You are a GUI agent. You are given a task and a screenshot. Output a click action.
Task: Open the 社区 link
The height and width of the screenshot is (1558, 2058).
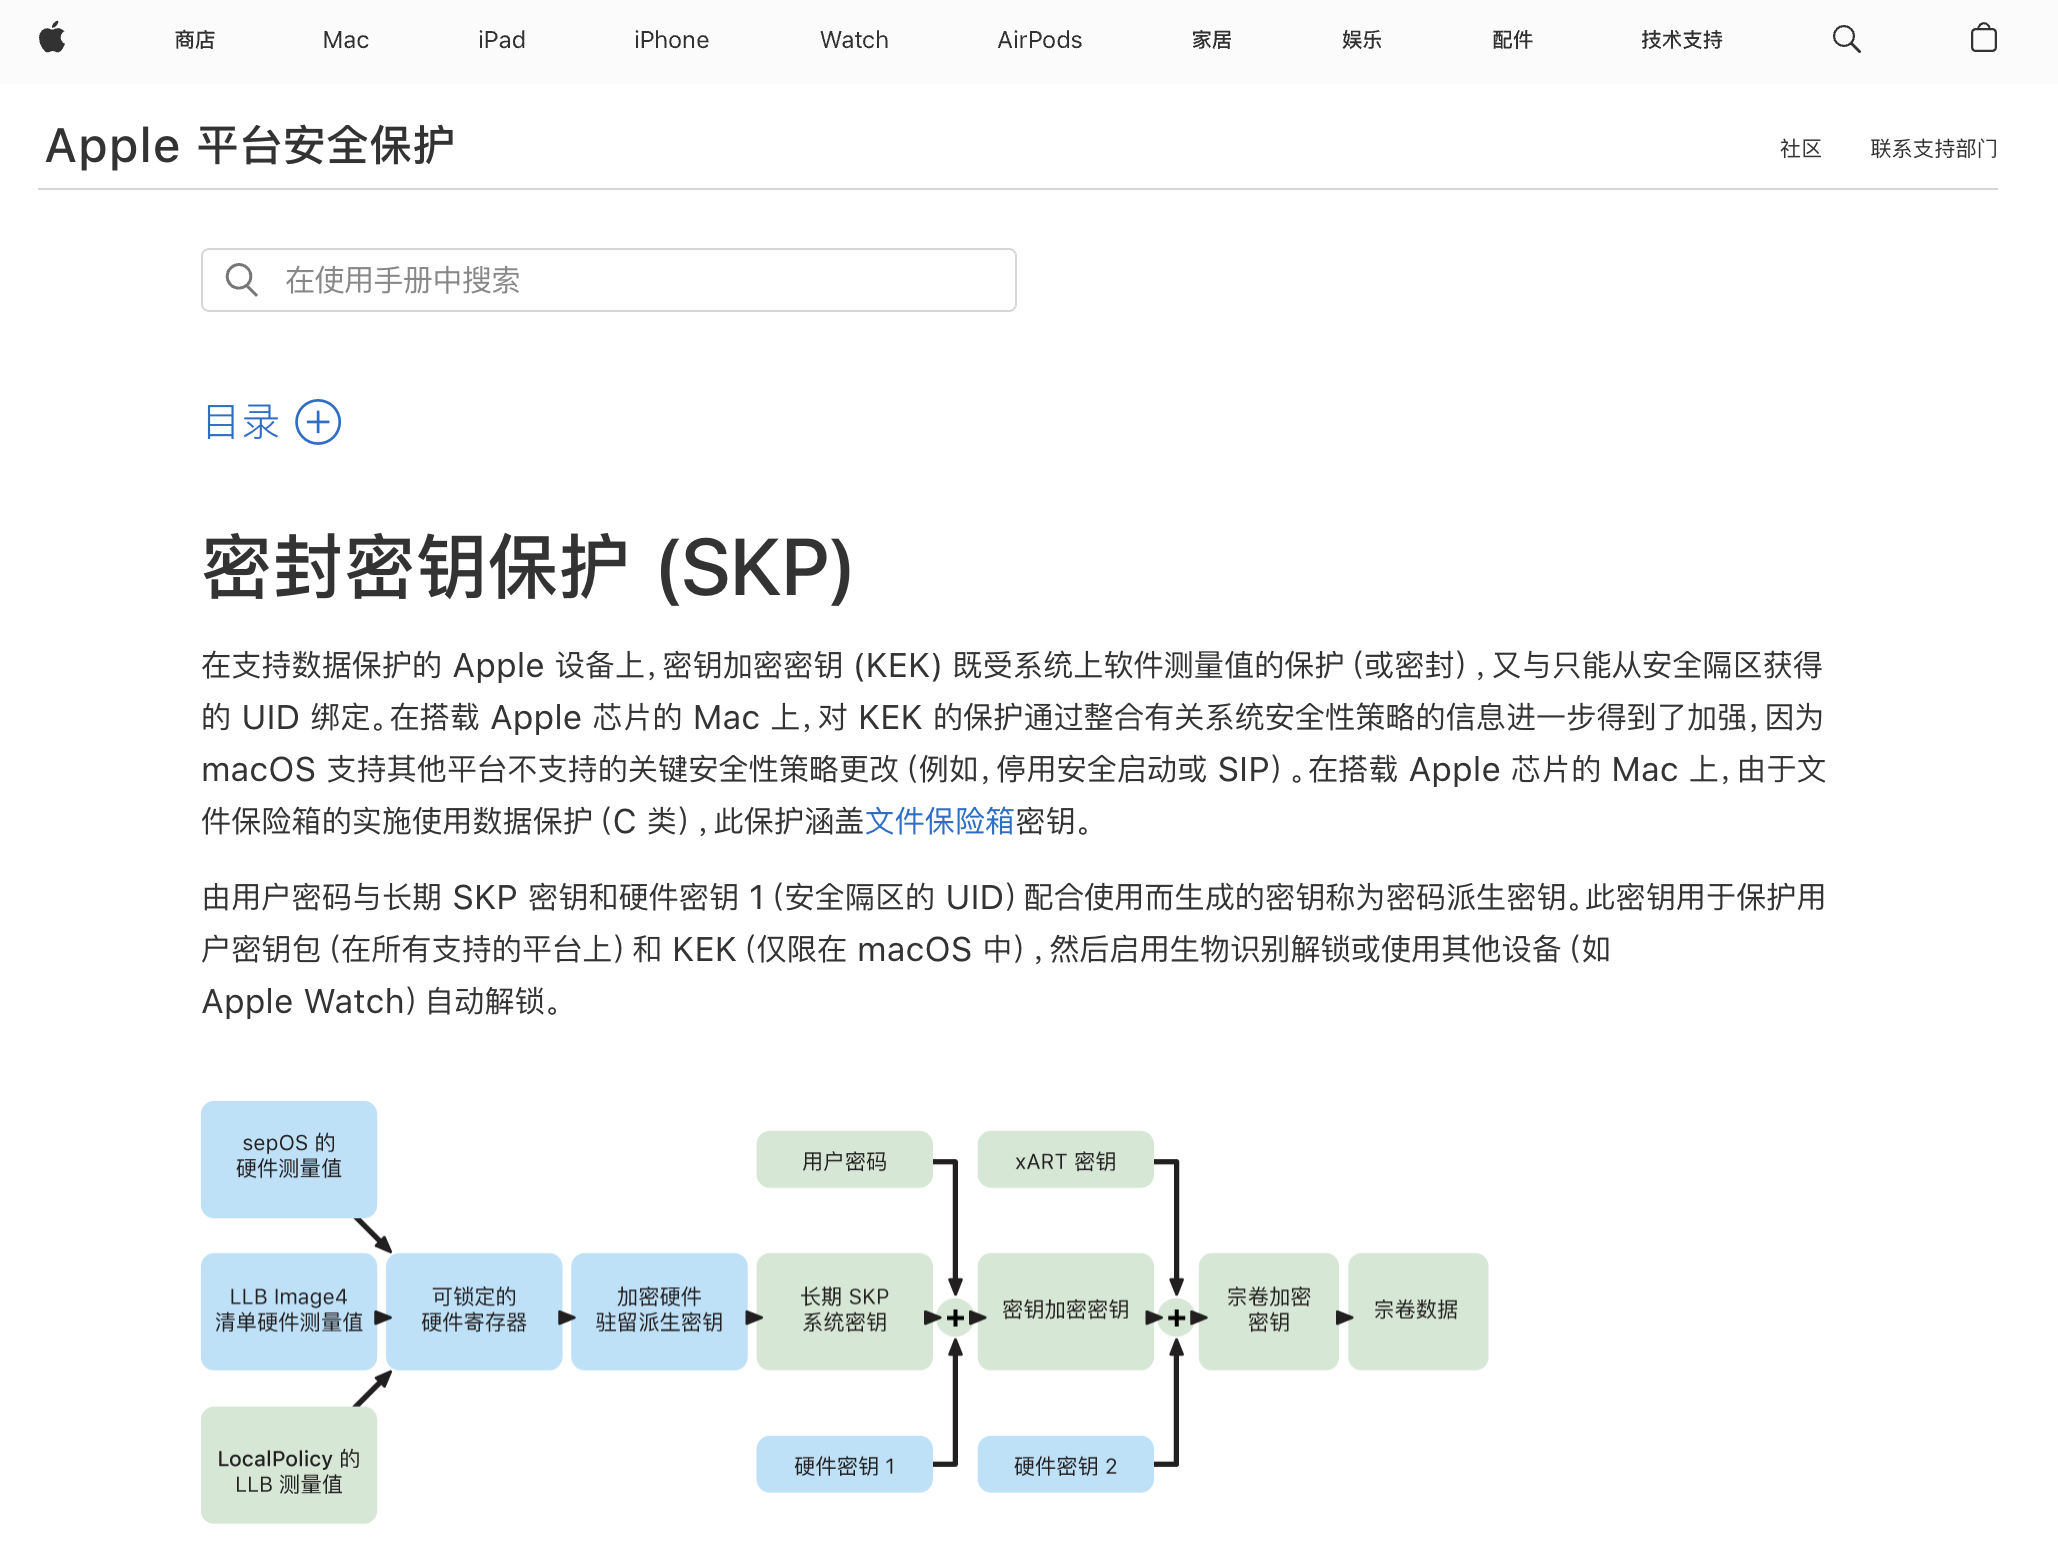click(1800, 148)
